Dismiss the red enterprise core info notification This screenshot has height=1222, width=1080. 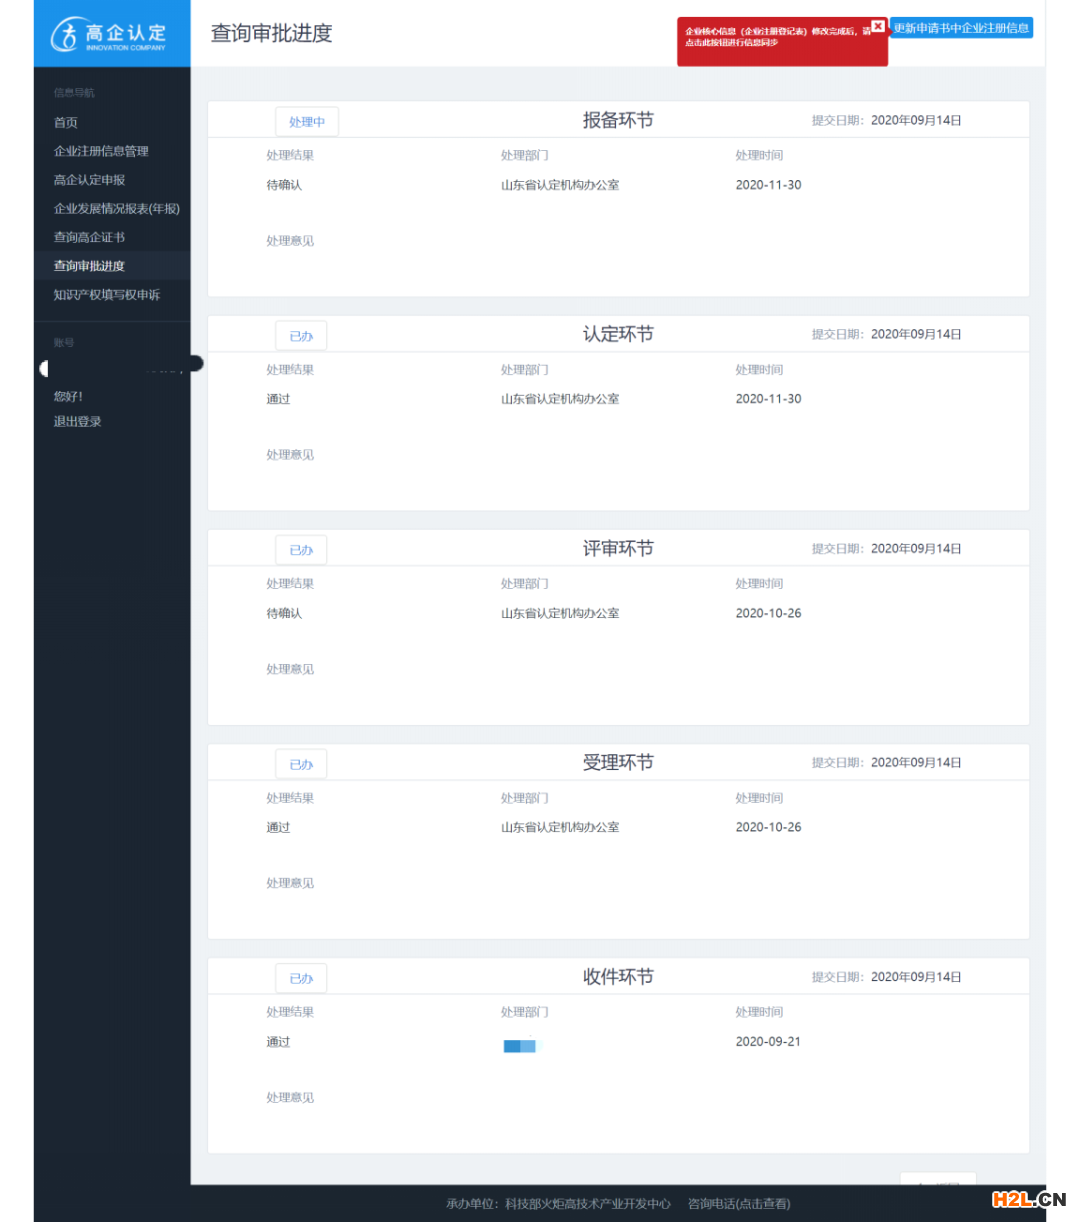point(879,26)
